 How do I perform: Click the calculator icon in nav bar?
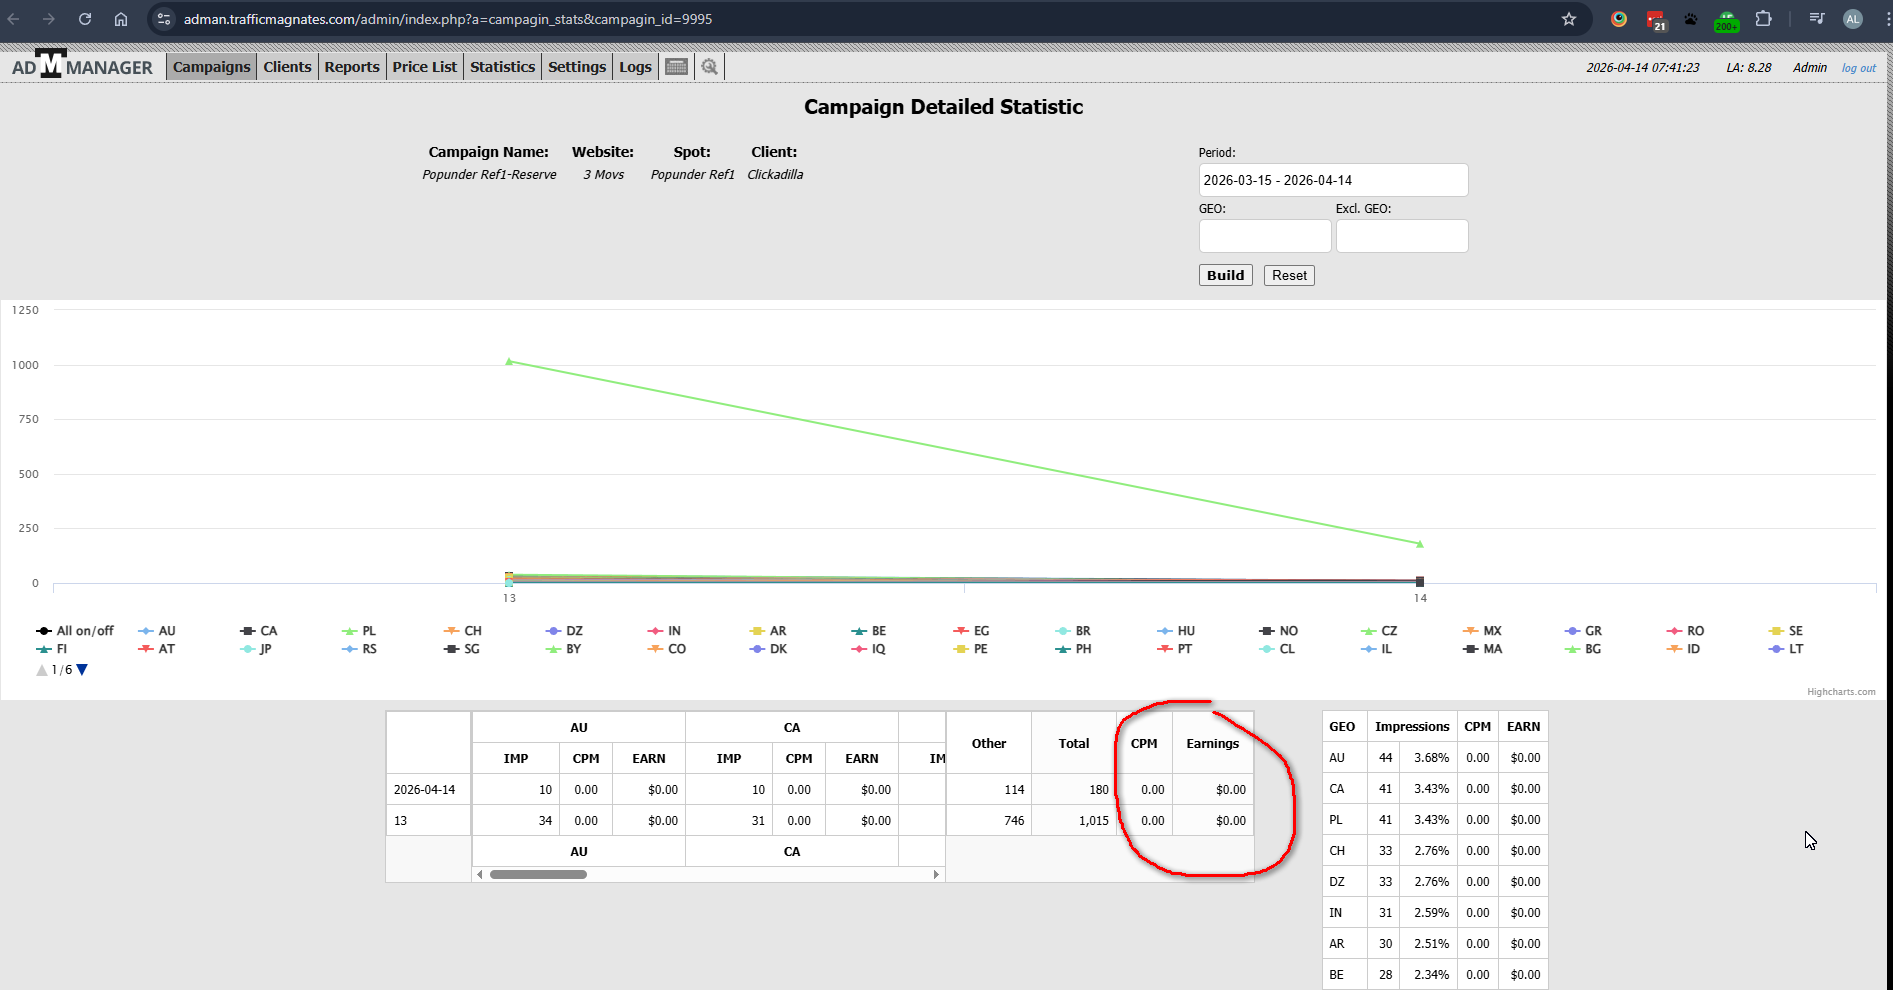(677, 67)
